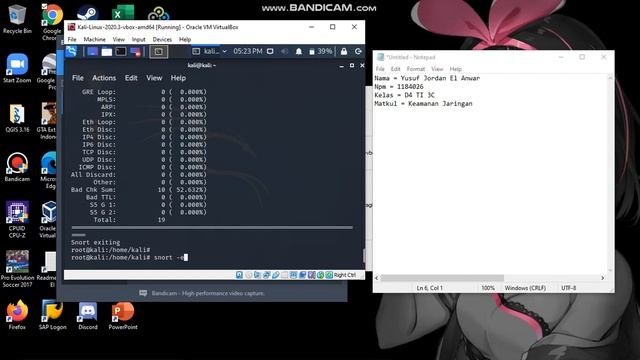Click the recording indicator in VirtualBox status bar
This screenshot has height=360, width=640.
[x=302, y=275]
